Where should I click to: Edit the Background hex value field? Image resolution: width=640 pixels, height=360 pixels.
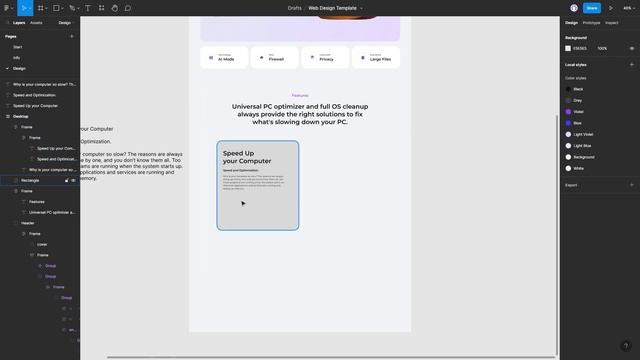click(x=580, y=48)
